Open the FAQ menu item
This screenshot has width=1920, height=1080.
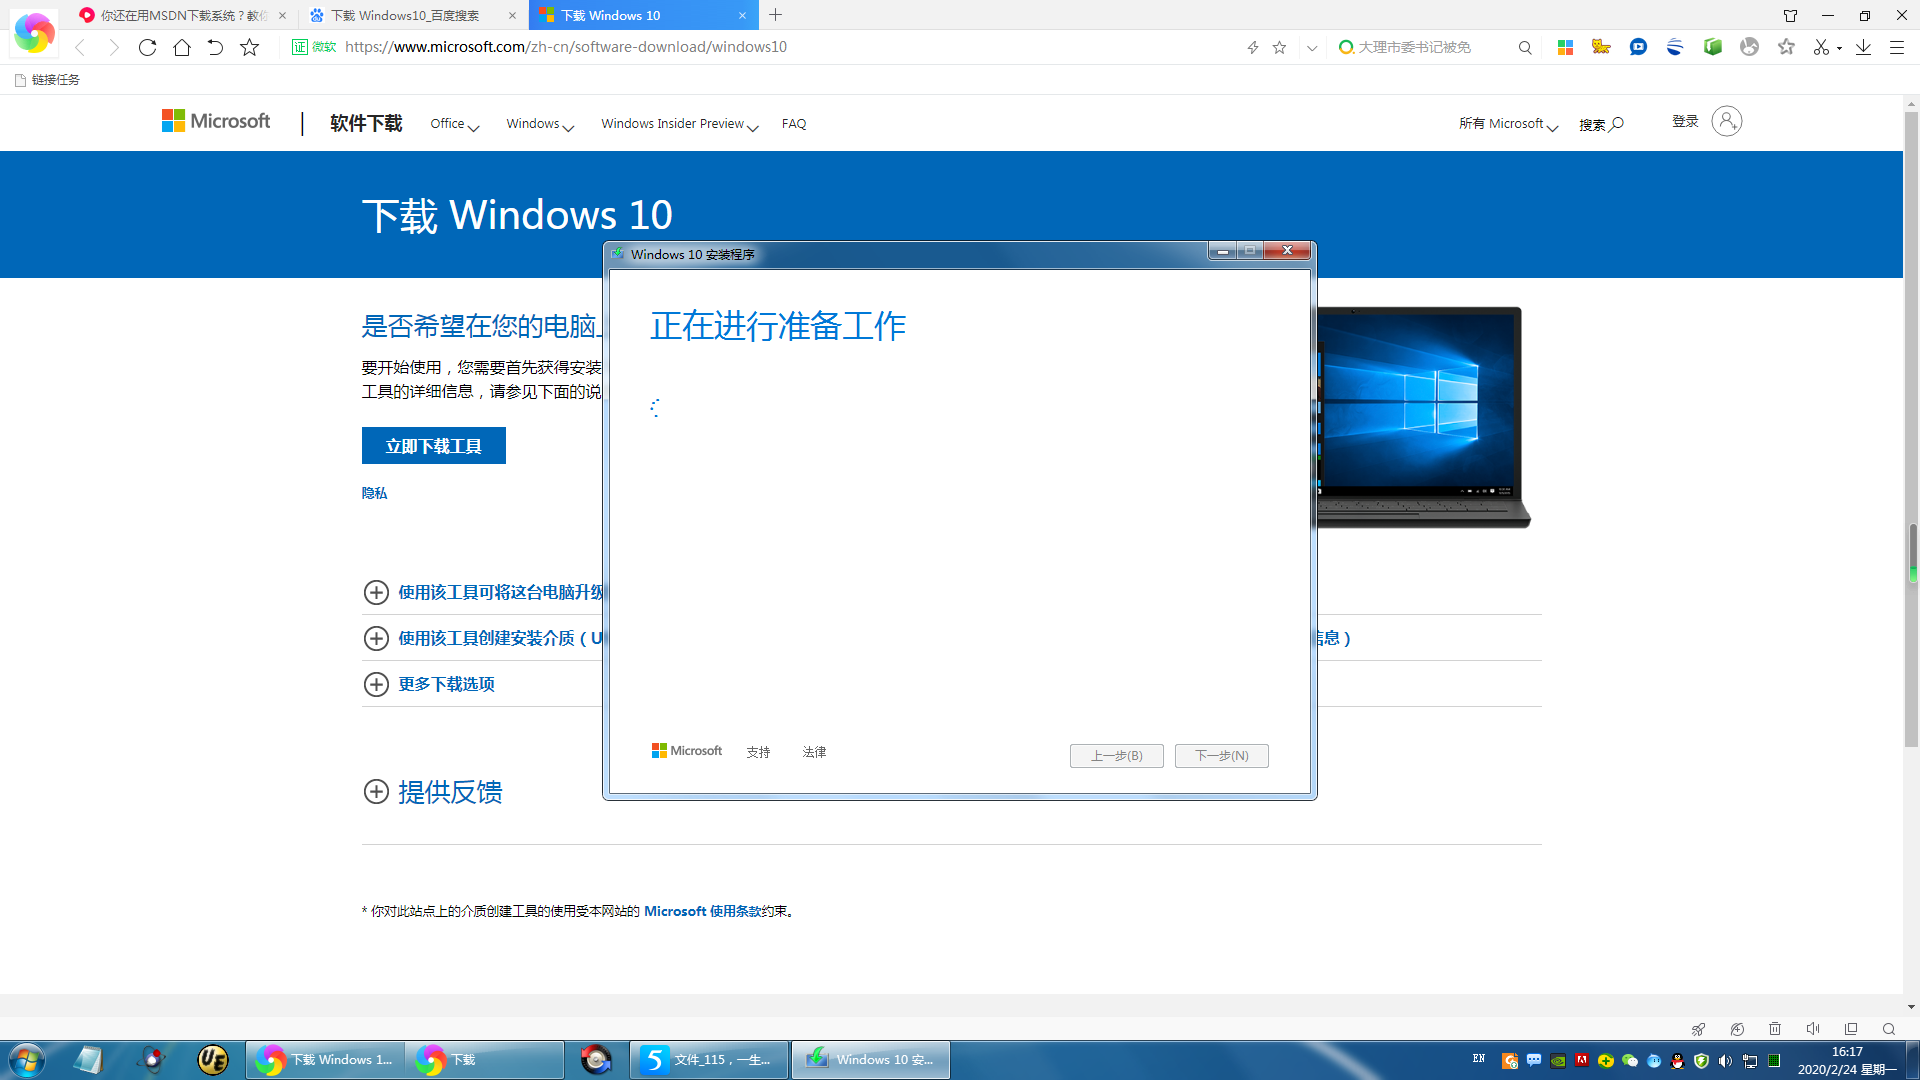coord(794,124)
